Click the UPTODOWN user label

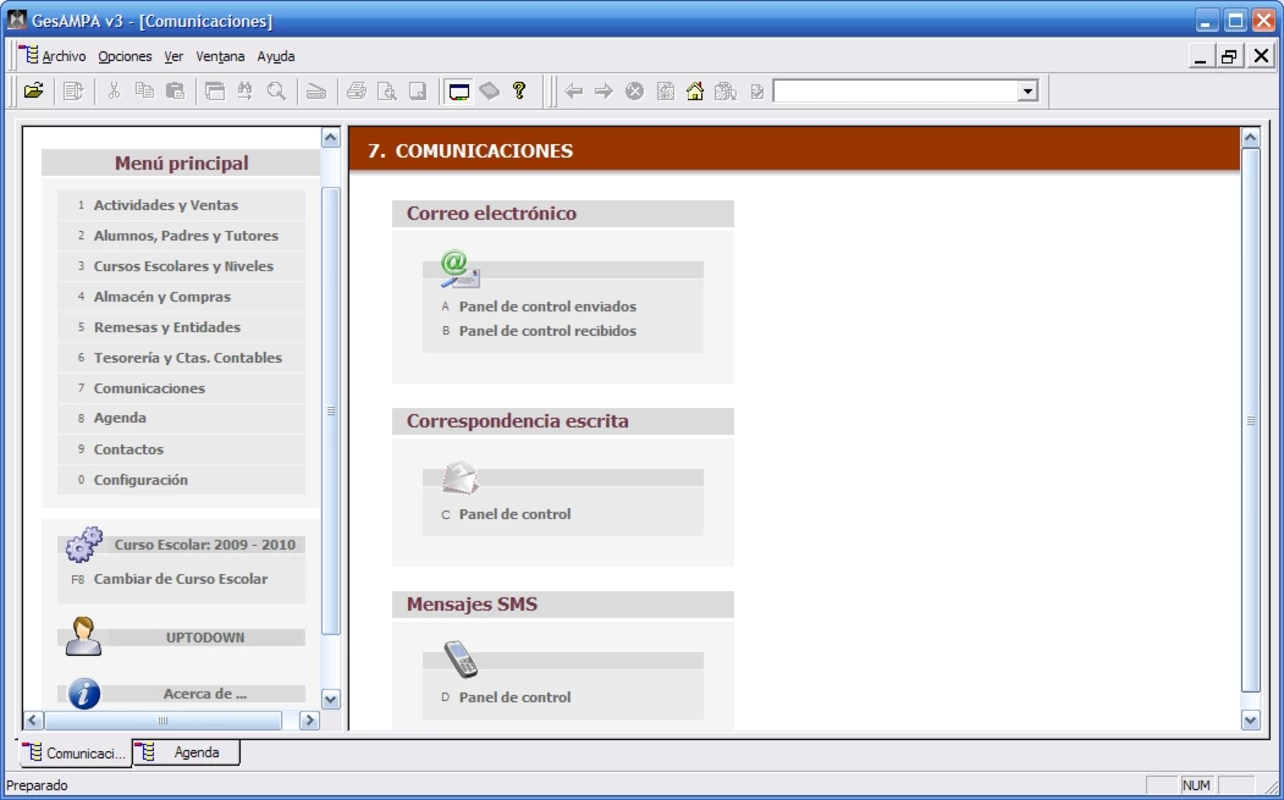(x=205, y=637)
